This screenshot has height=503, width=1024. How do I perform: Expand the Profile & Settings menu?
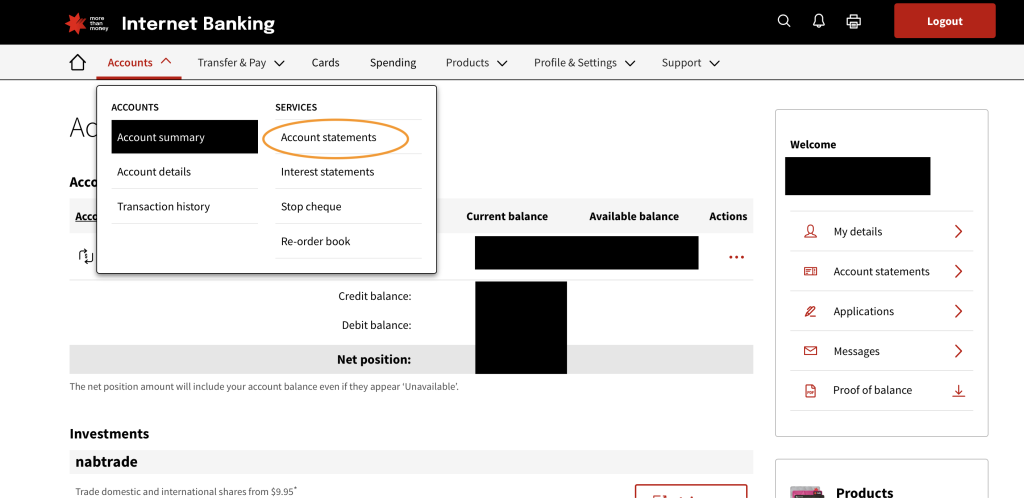[584, 62]
